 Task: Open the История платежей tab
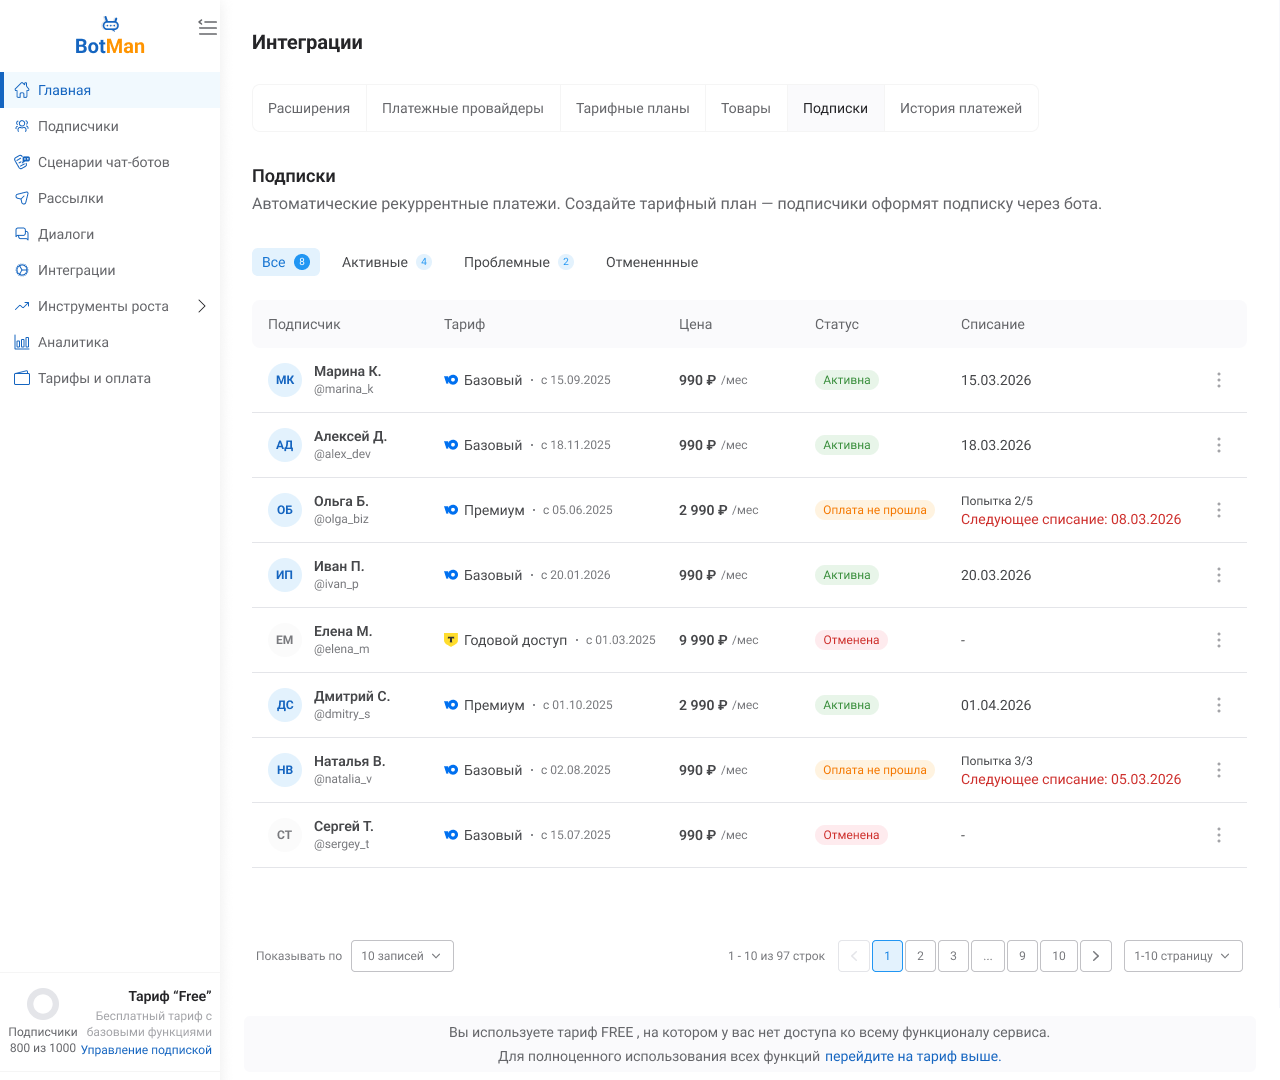(960, 108)
